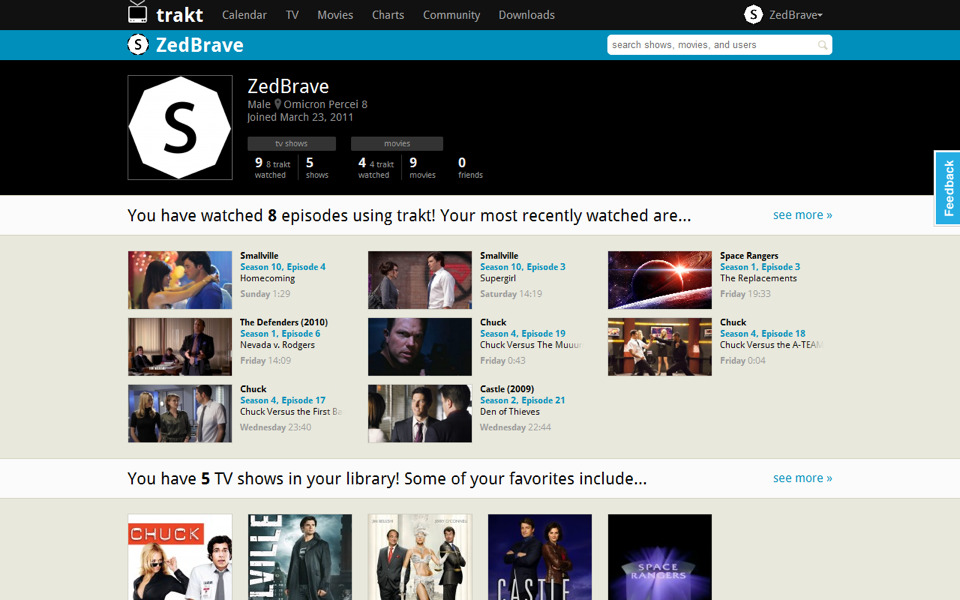The height and width of the screenshot is (600, 960).
Task: Open Chuck Season 4, Episode 17 link
Action: (x=283, y=400)
